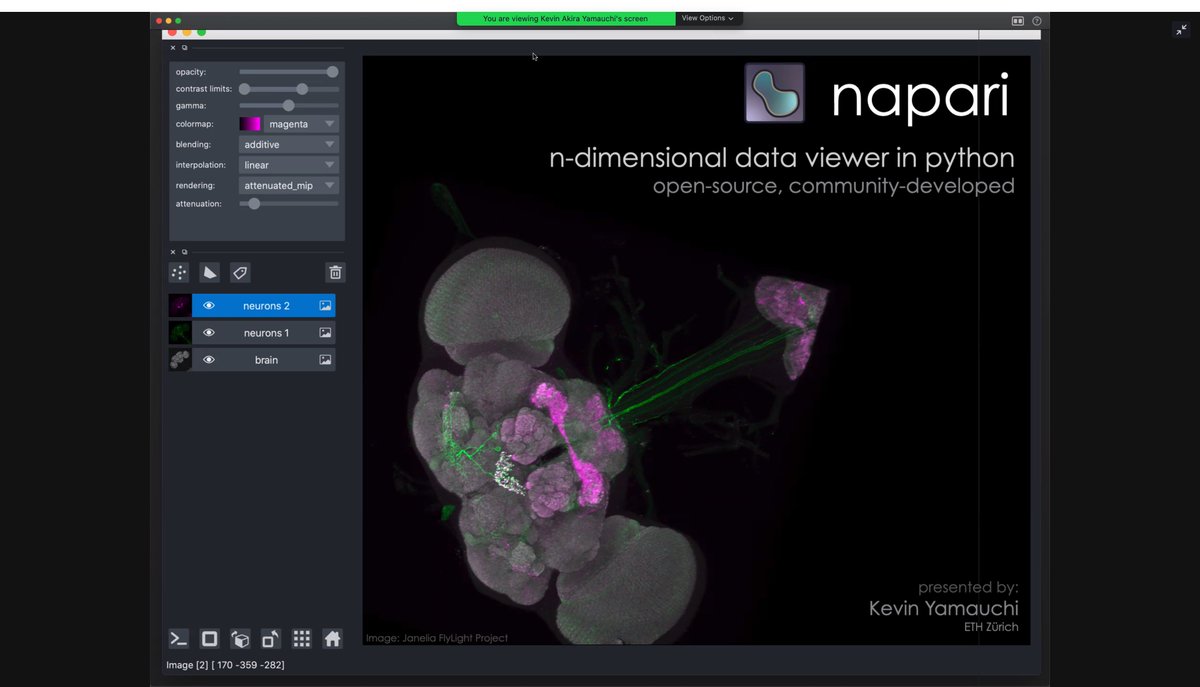The height and width of the screenshot is (687, 1200).
Task: Hide the brain layer
Action: [209, 360]
